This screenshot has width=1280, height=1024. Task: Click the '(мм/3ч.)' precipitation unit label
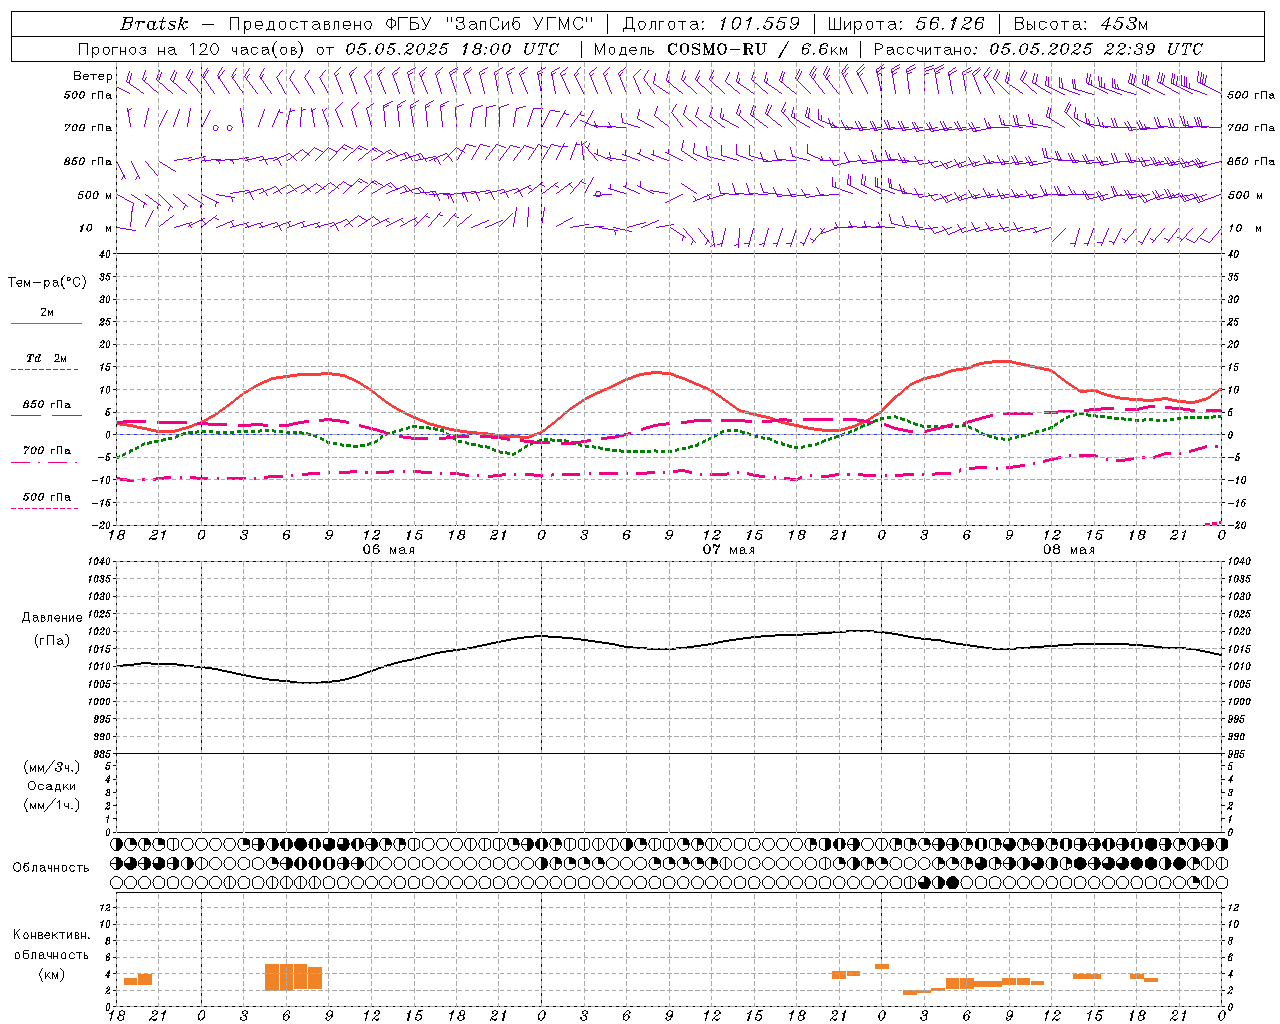coord(52,767)
